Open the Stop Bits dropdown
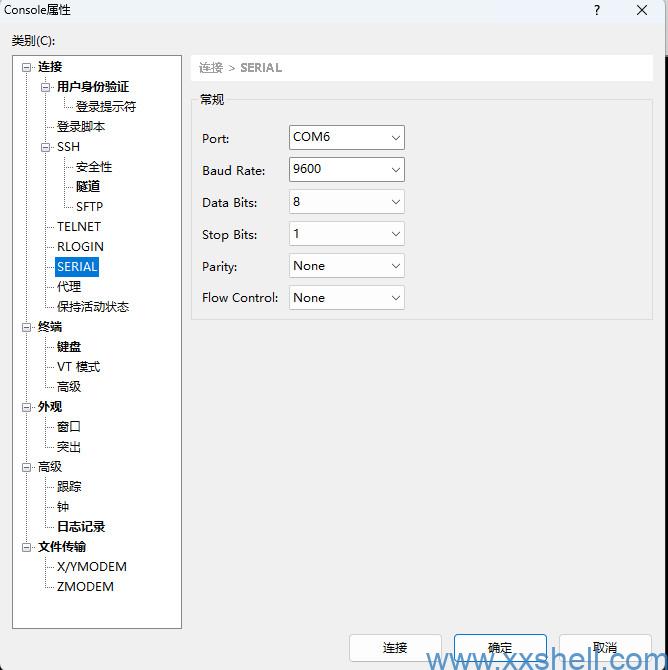The image size is (668, 670). point(346,234)
